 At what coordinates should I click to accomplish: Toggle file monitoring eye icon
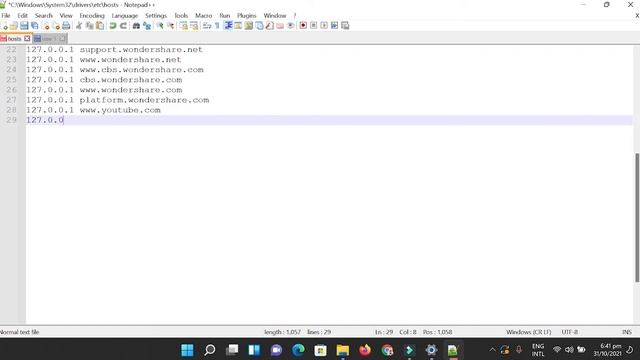291,26
